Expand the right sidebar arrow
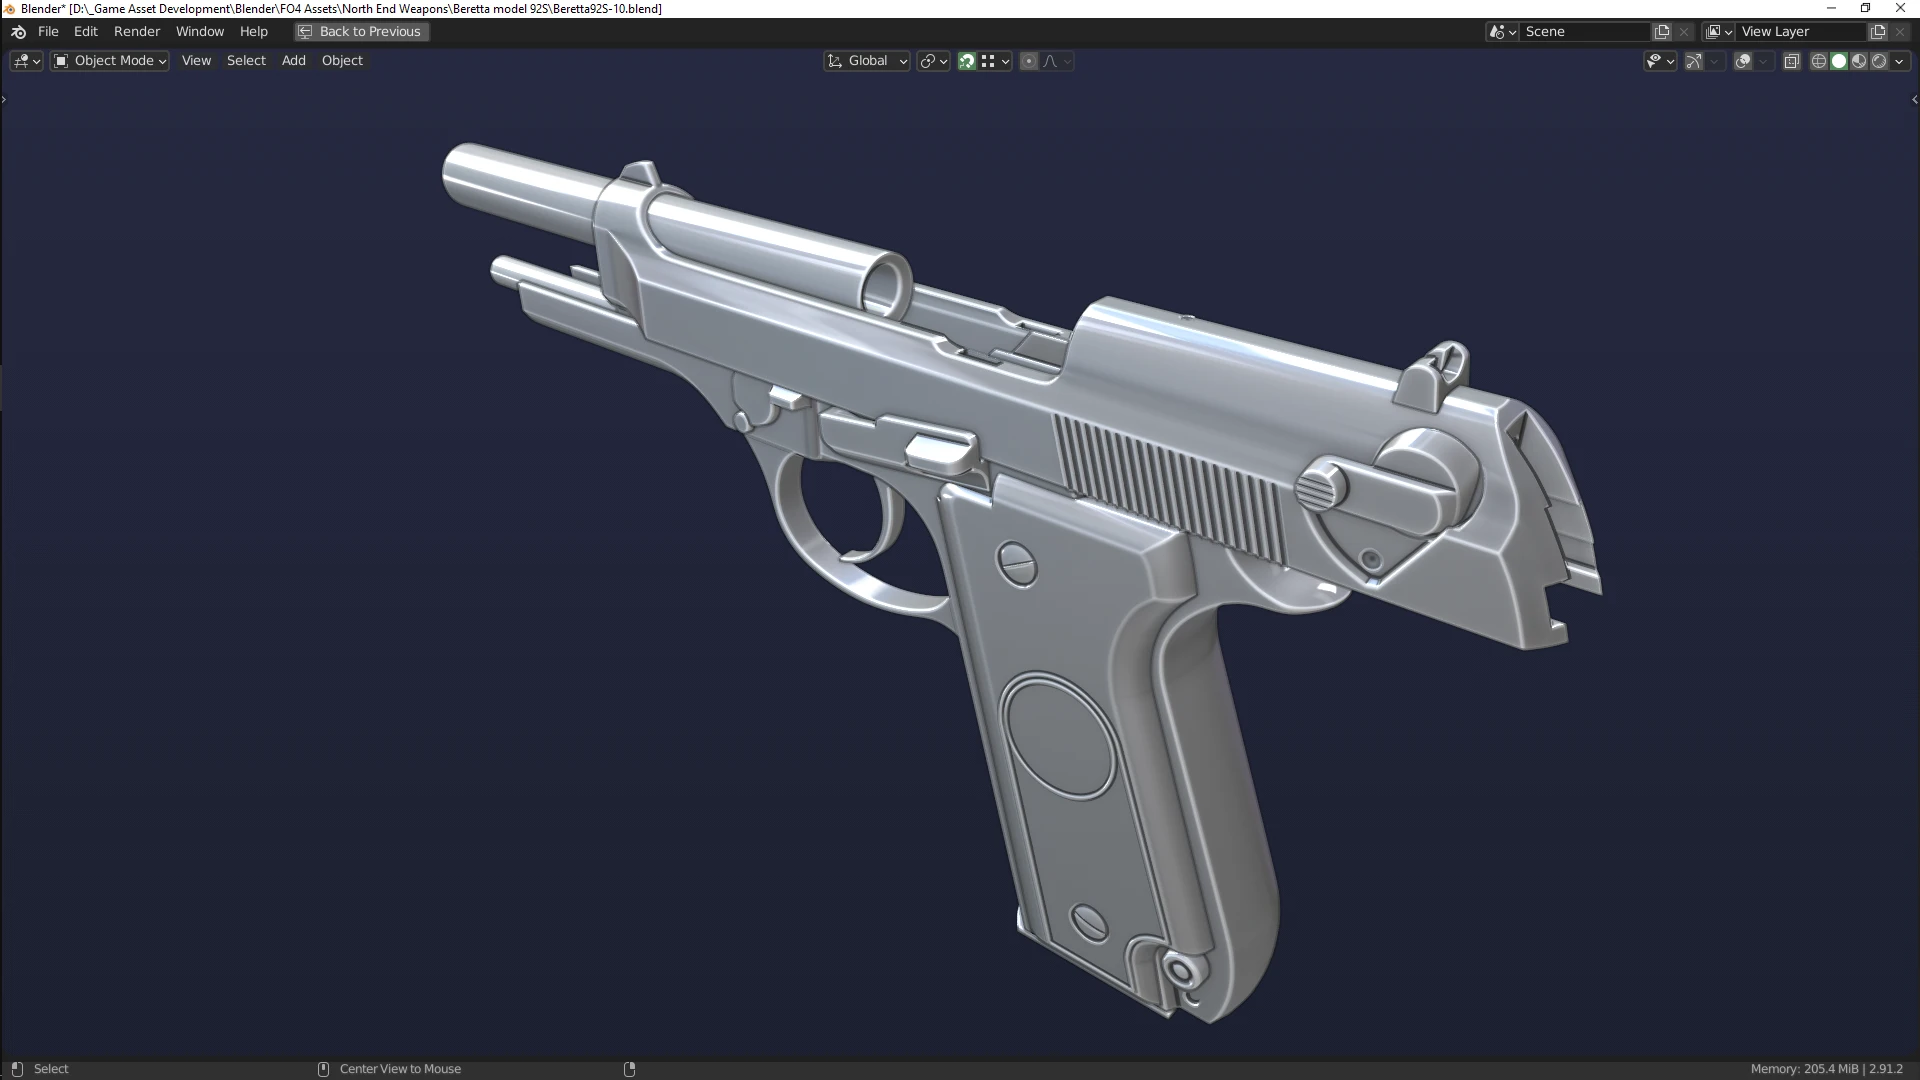 click(x=1915, y=99)
